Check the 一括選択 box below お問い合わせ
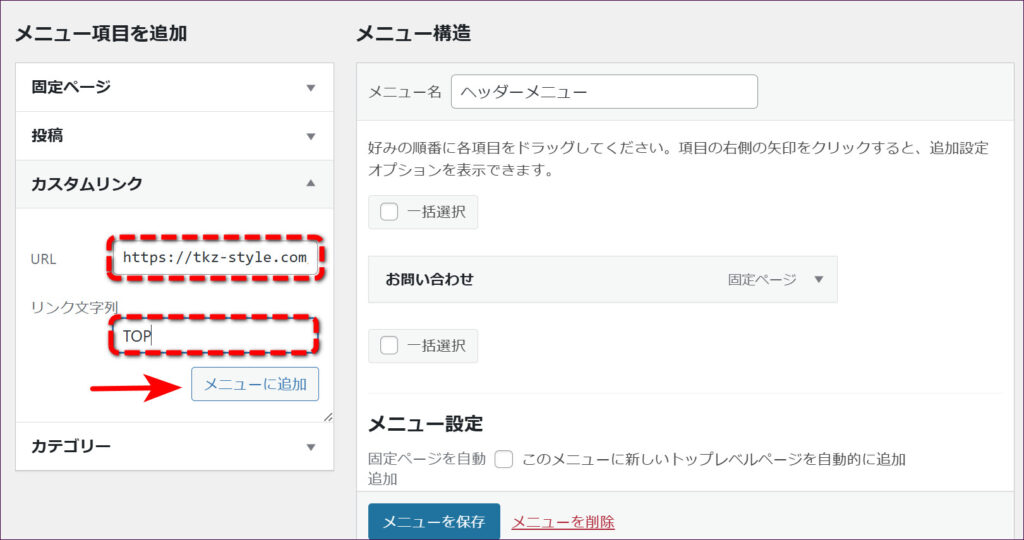1024x540 pixels. click(390, 345)
